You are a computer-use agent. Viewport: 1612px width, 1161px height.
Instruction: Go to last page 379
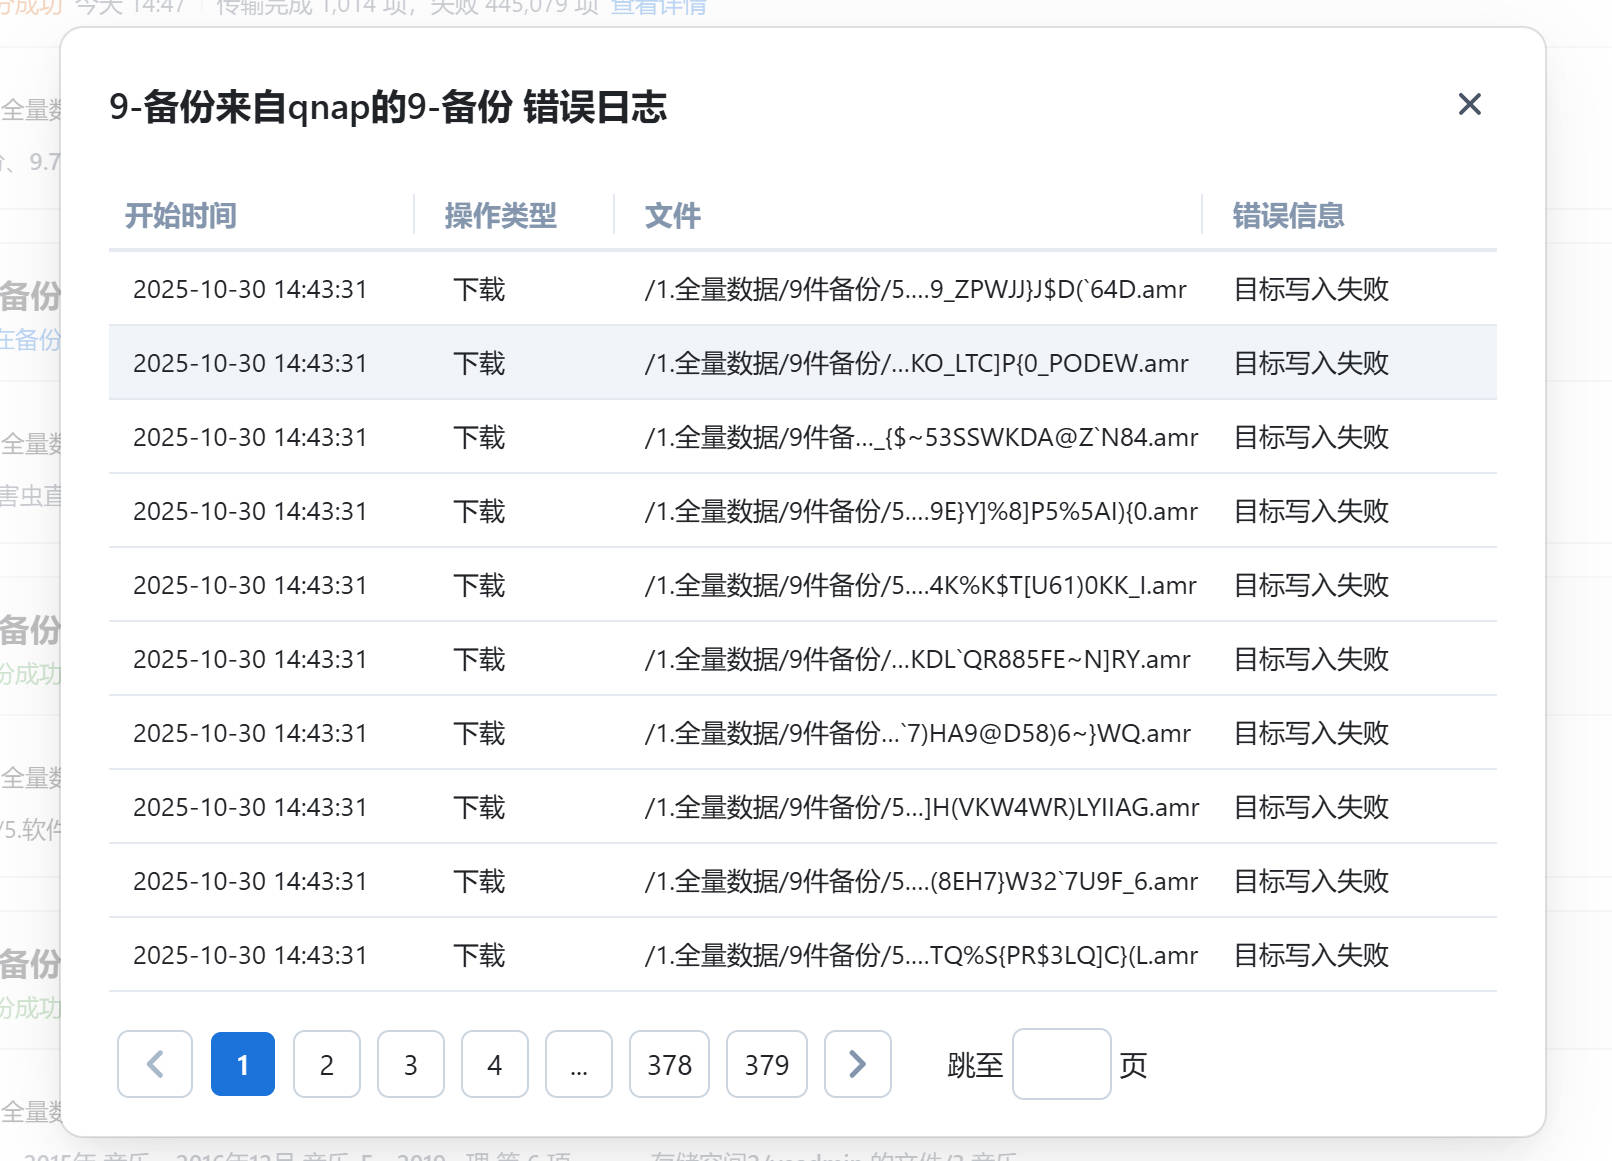(766, 1064)
